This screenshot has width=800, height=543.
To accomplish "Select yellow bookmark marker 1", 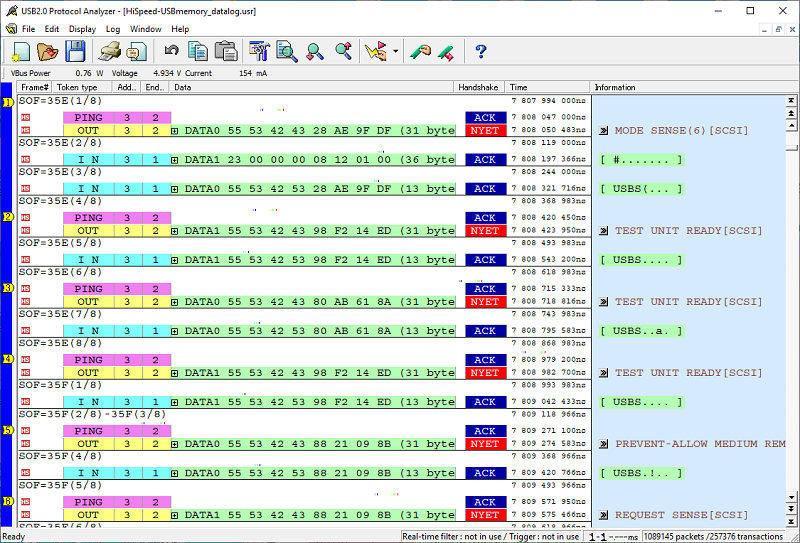I will (x=8, y=103).
